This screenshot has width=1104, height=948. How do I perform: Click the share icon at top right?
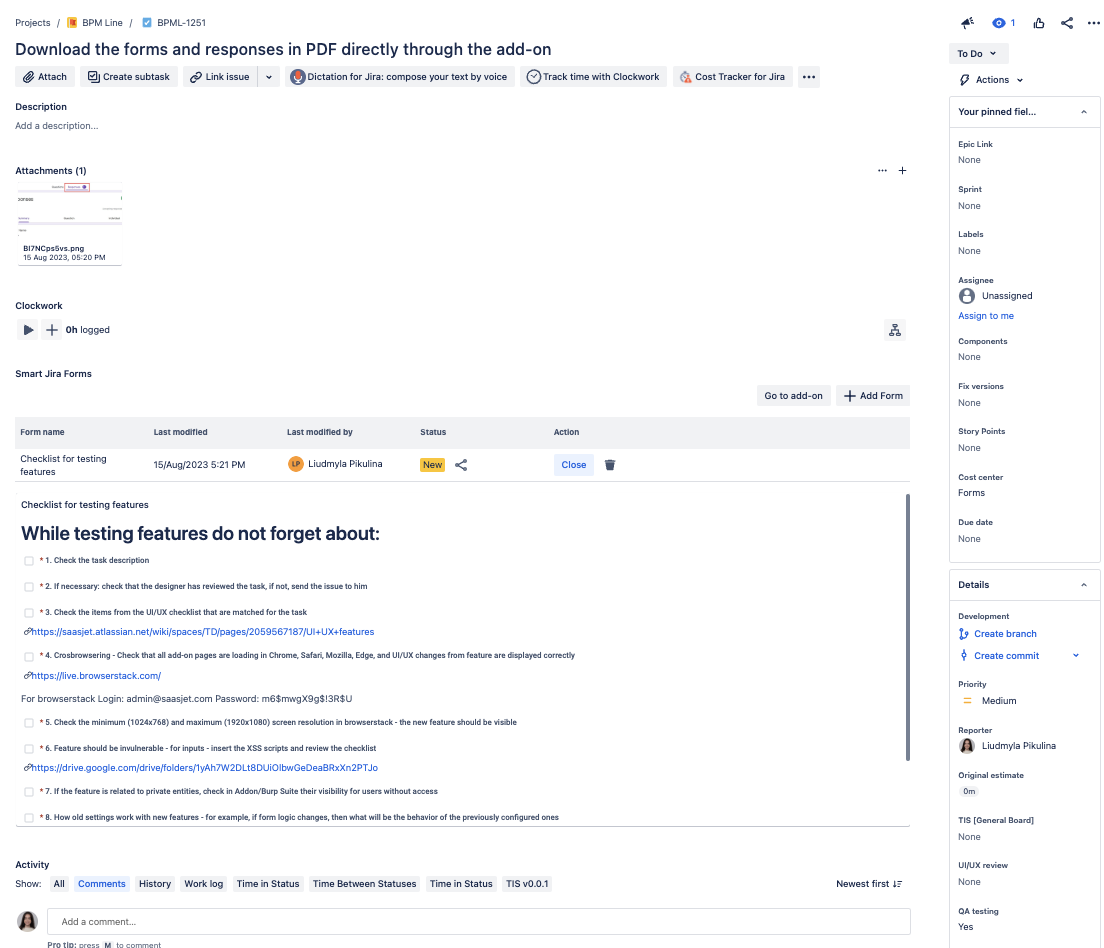point(1067,23)
